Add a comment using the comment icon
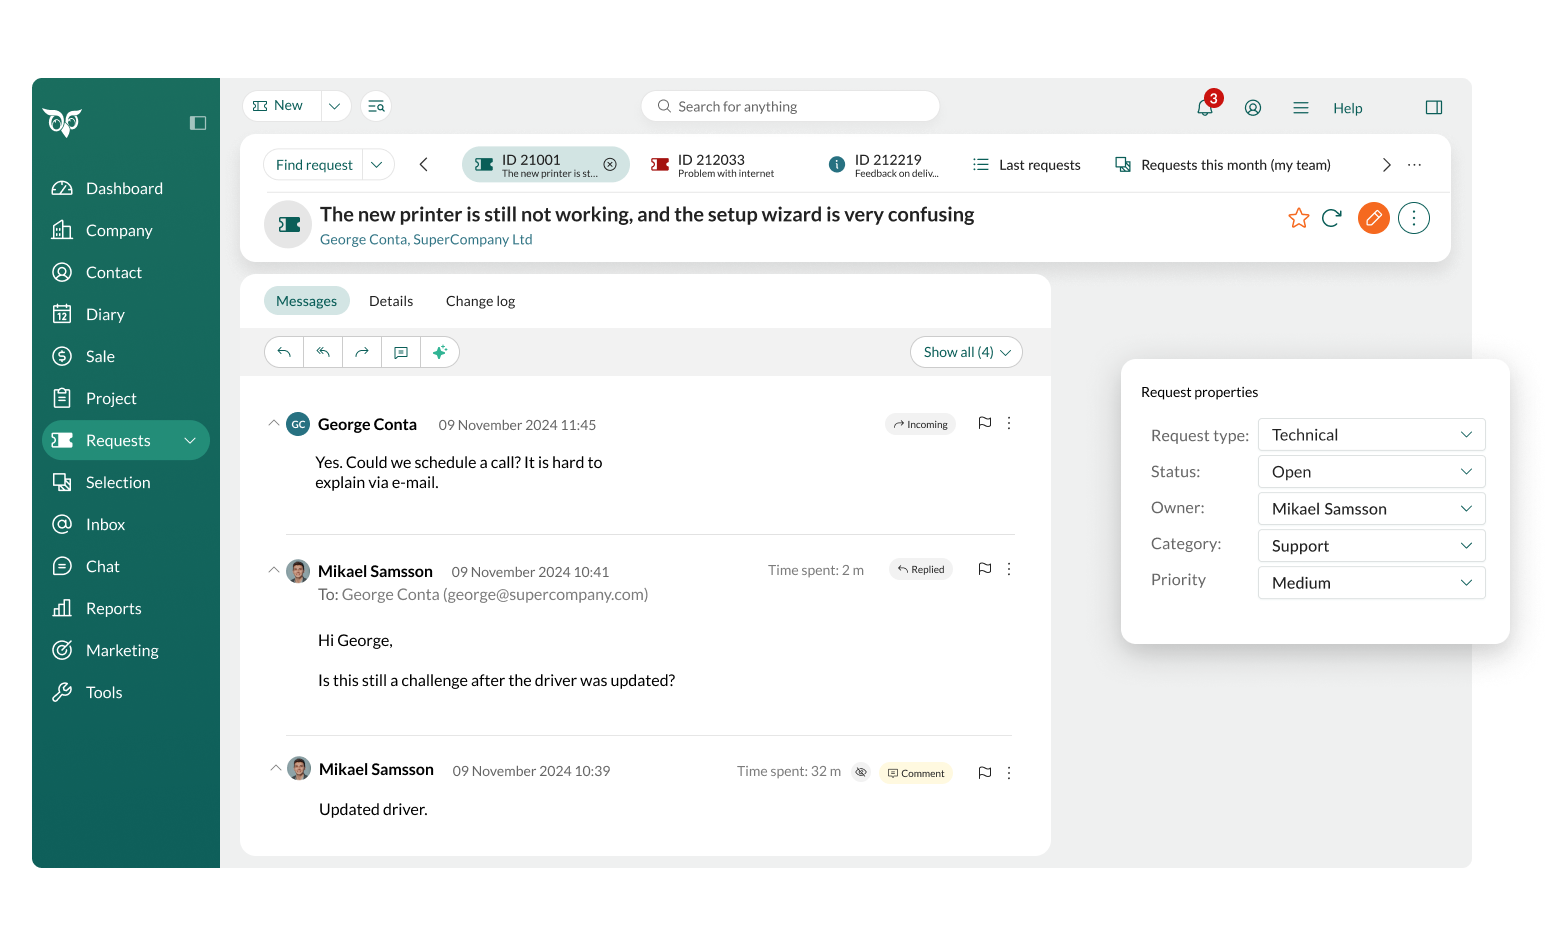The width and height of the screenshot is (1550, 946). coord(401,352)
